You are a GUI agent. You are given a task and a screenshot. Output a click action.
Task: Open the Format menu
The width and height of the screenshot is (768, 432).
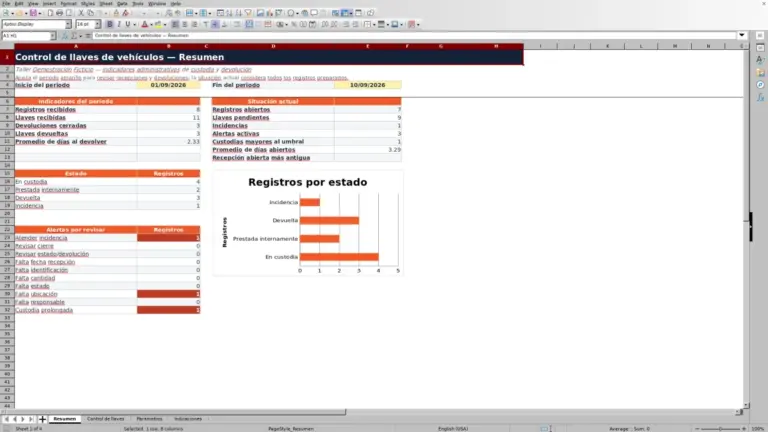69,3
